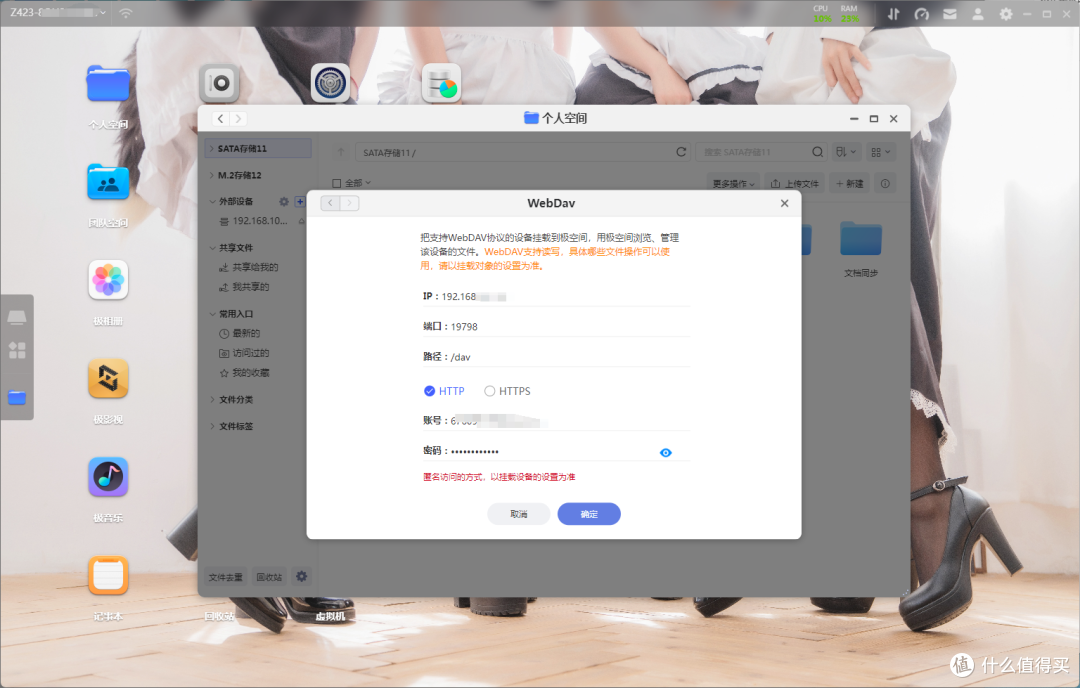Open the vault-style safe app icon

tap(331, 83)
